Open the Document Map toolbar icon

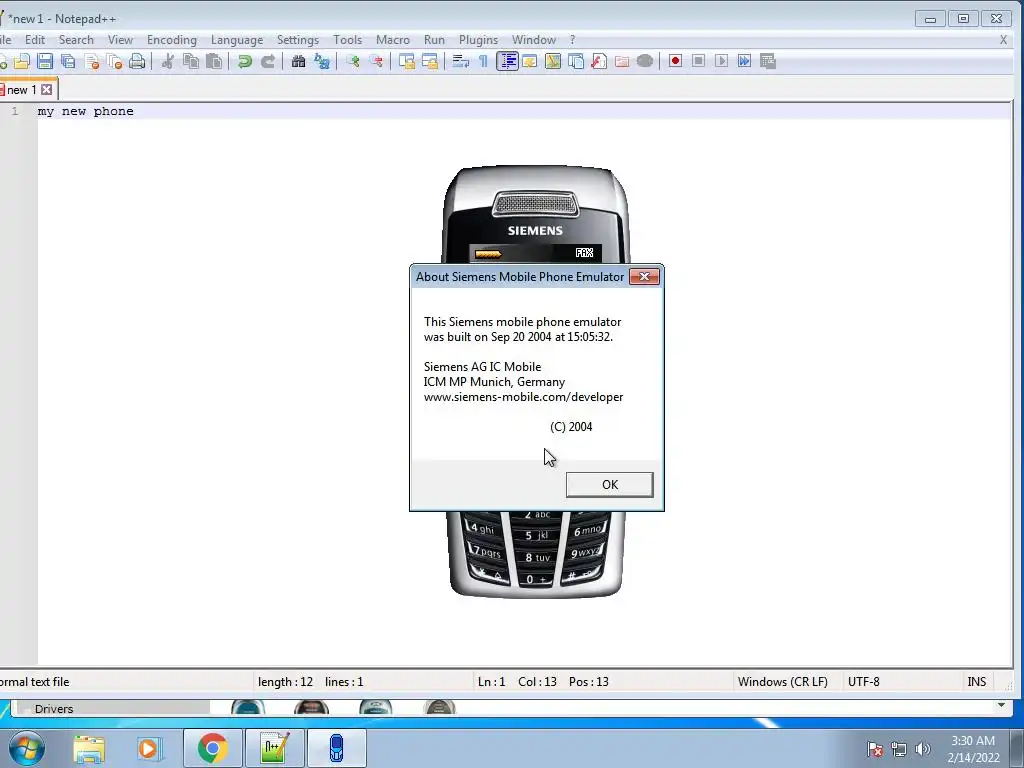pyautogui.click(x=553, y=61)
